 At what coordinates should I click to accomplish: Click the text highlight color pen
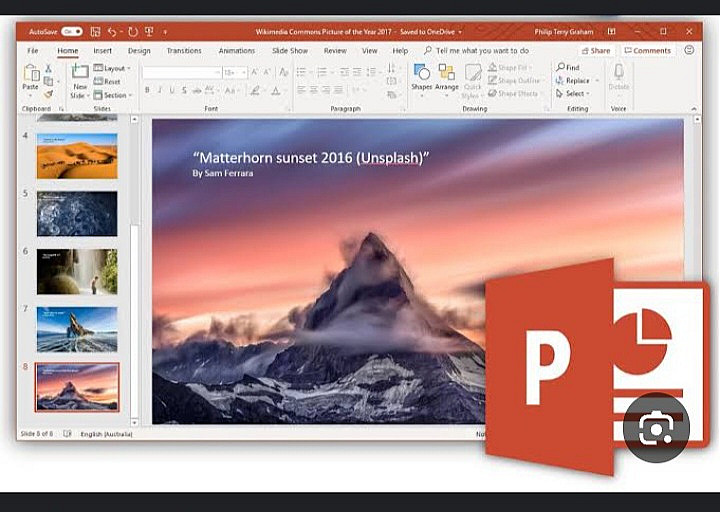click(255, 90)
